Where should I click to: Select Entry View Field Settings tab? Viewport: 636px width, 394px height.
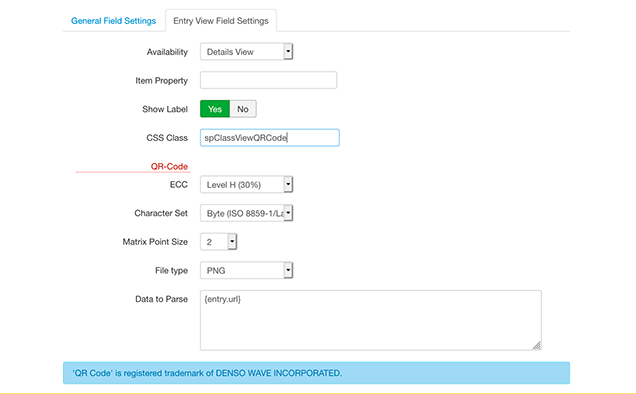(x=221, y=21)
